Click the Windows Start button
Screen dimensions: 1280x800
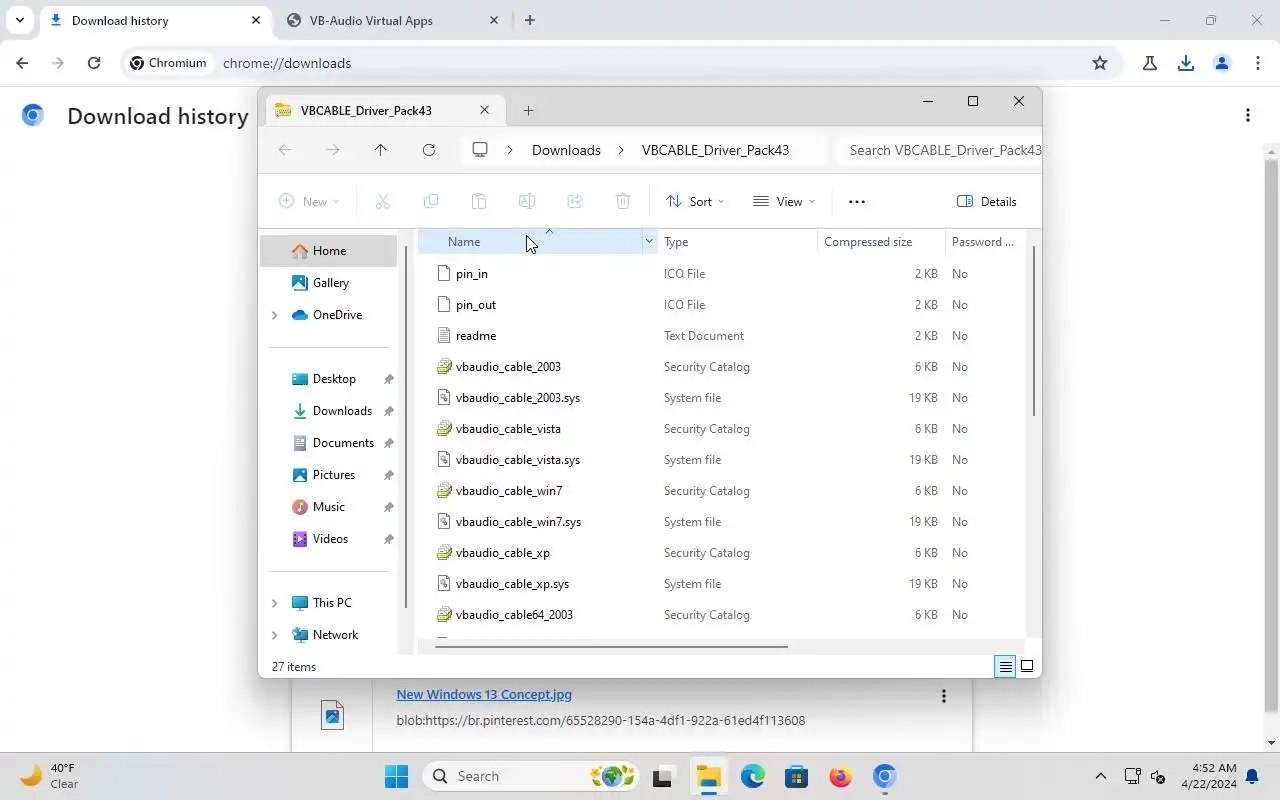tap(397, 776)
